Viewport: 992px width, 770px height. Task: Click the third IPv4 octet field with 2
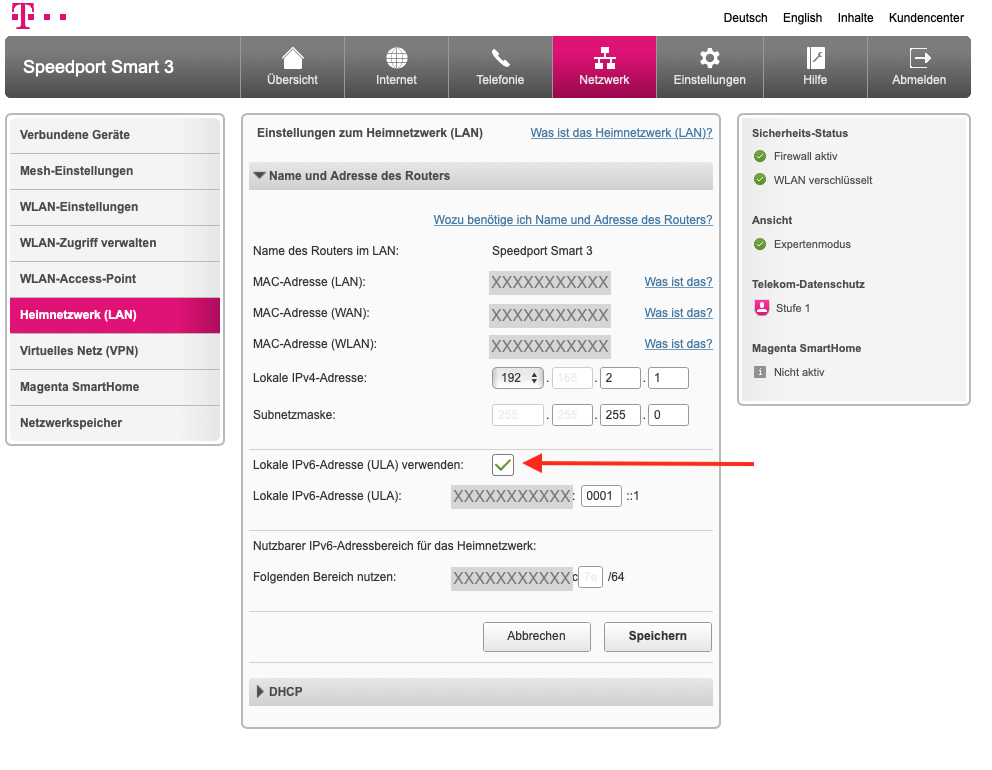click(x=621, y=378)
